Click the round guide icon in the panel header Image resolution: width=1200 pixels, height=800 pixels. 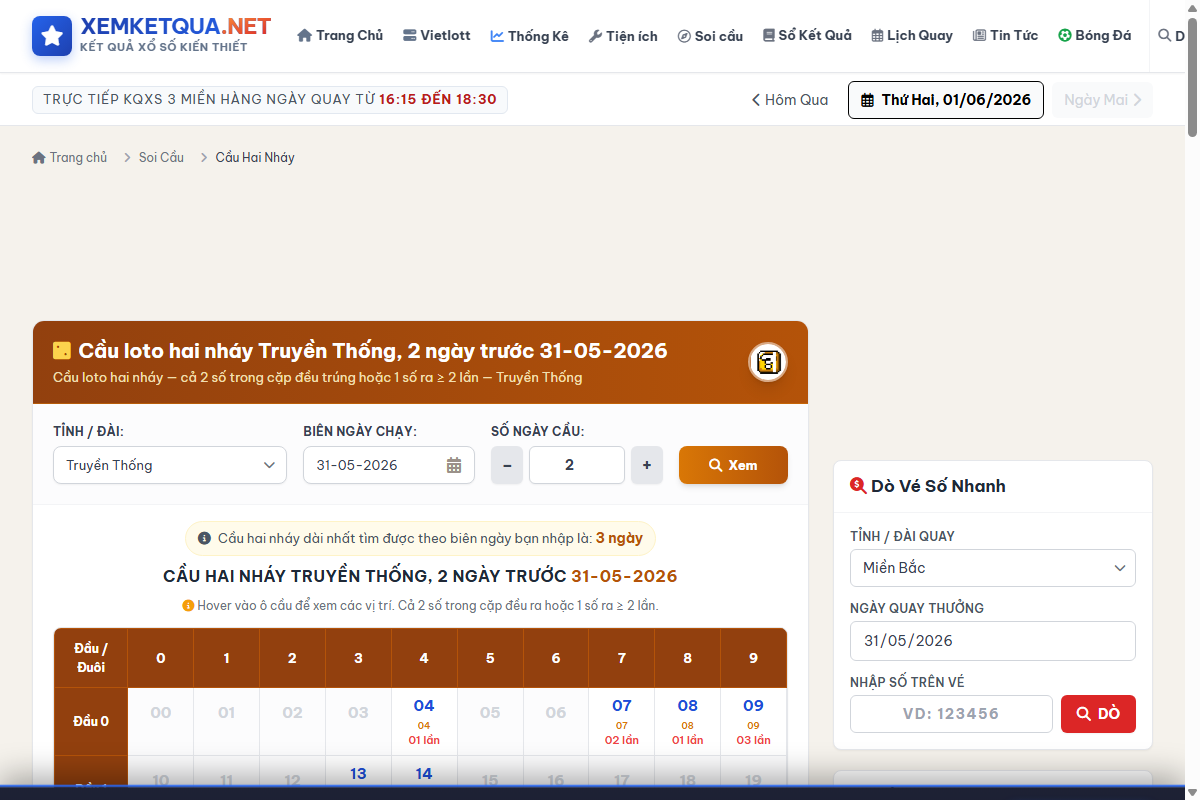[x=768, y=362]
